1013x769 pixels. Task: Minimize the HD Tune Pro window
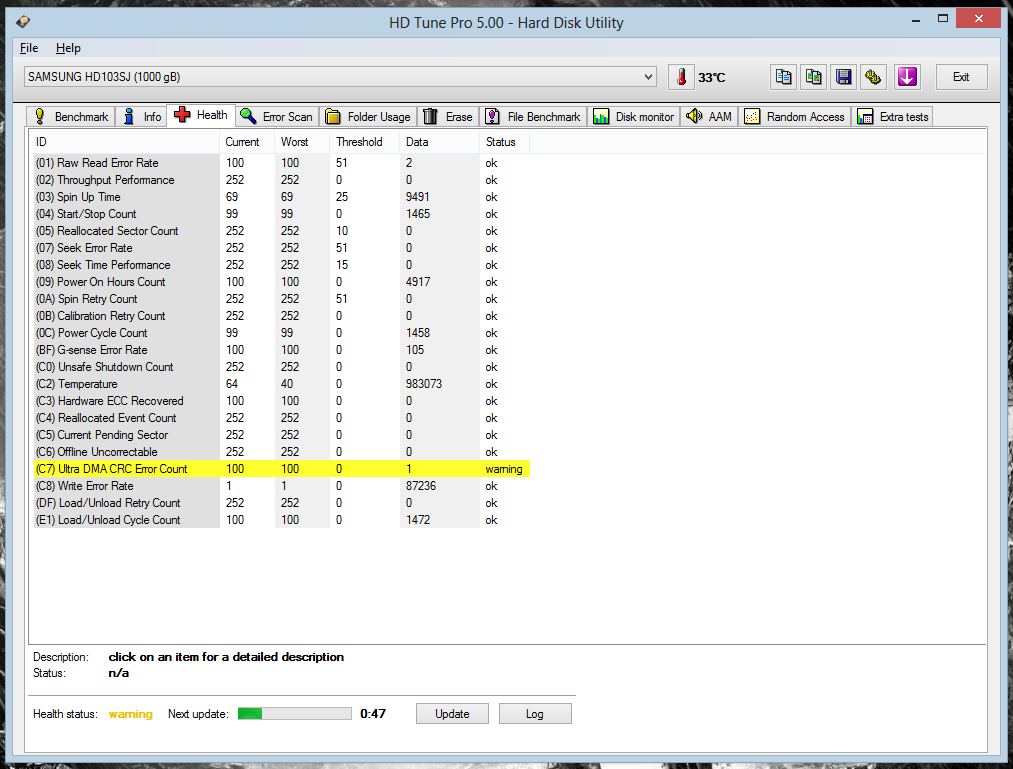click(915, 21)
